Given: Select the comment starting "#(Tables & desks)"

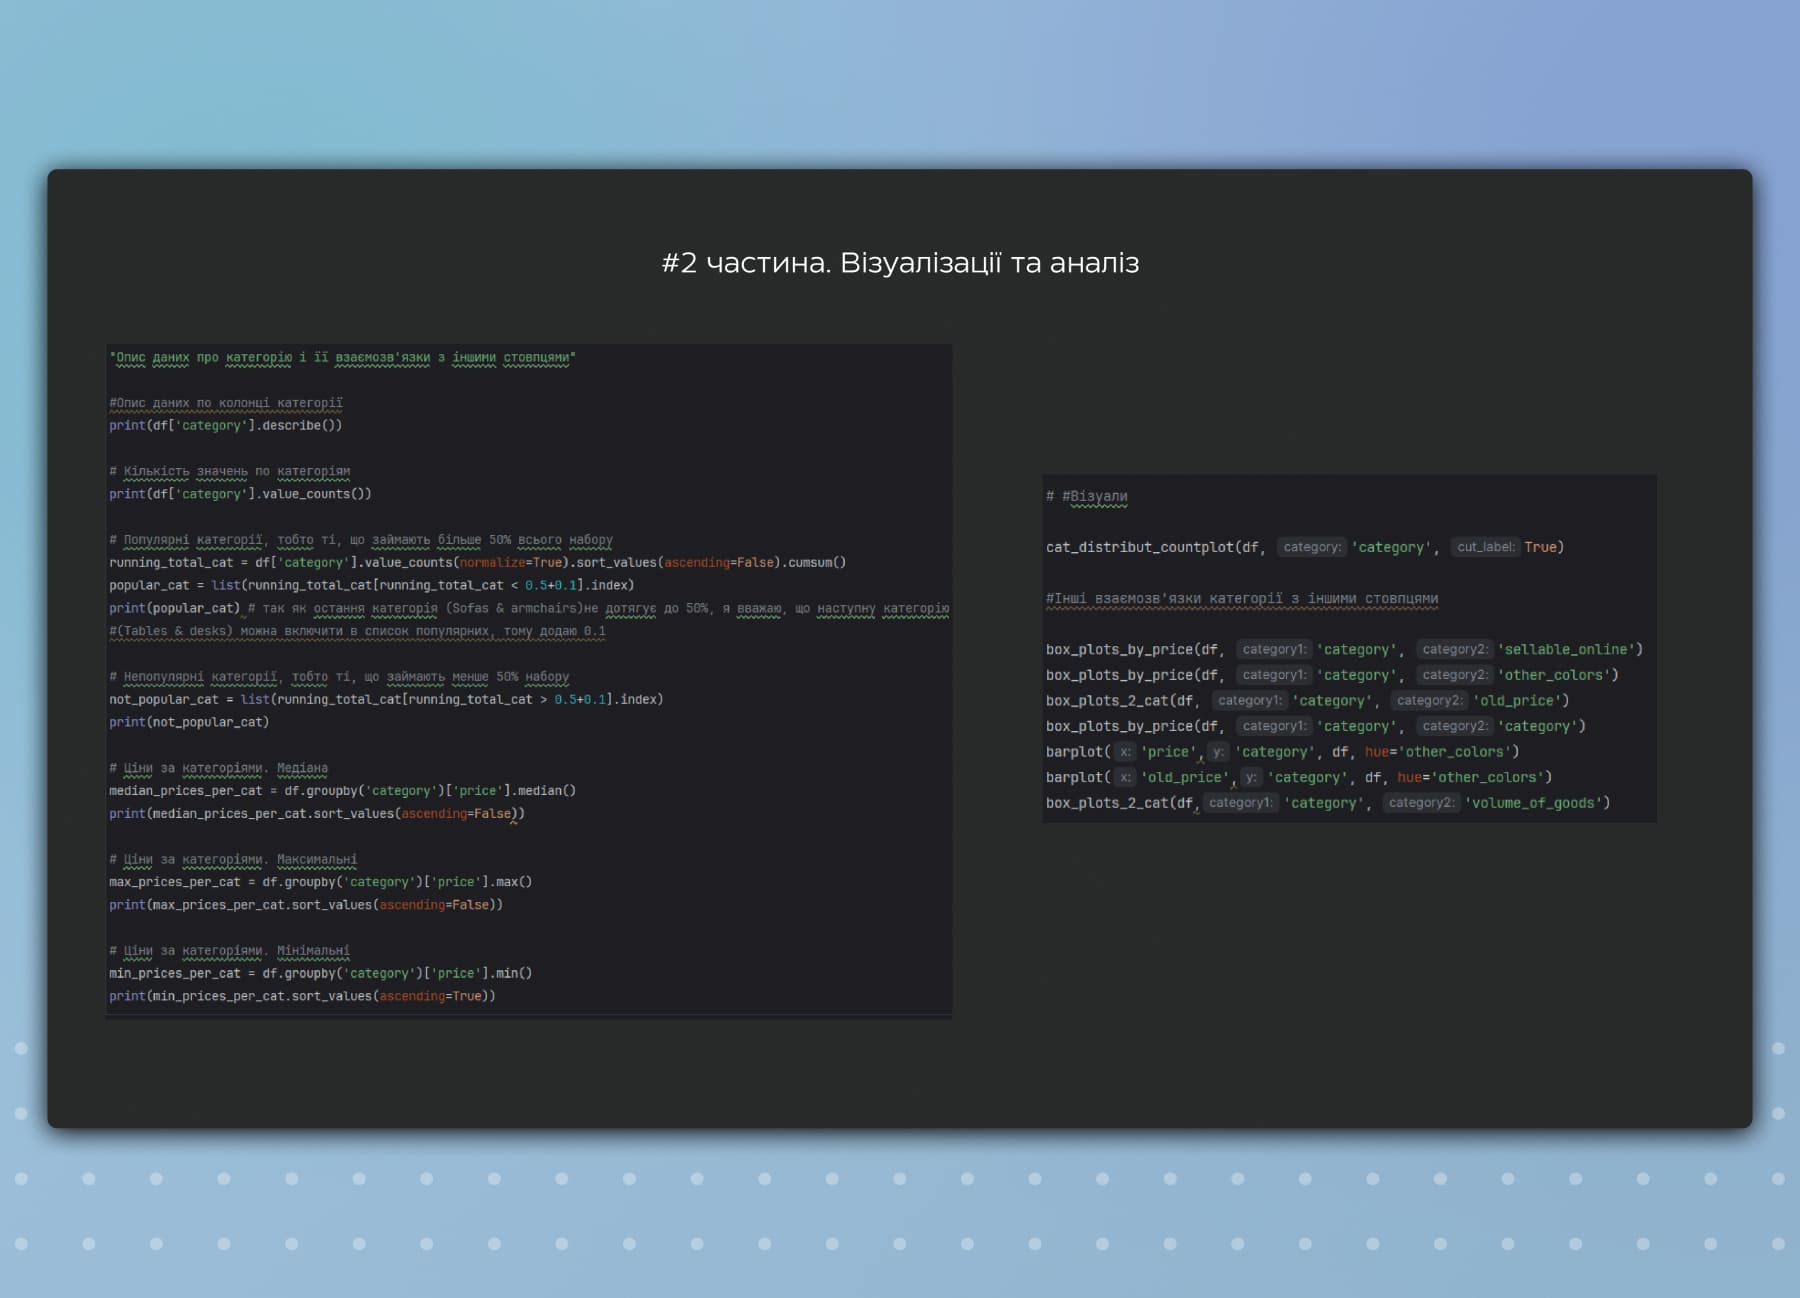Looking at the screenshot, I should (357, 631).
